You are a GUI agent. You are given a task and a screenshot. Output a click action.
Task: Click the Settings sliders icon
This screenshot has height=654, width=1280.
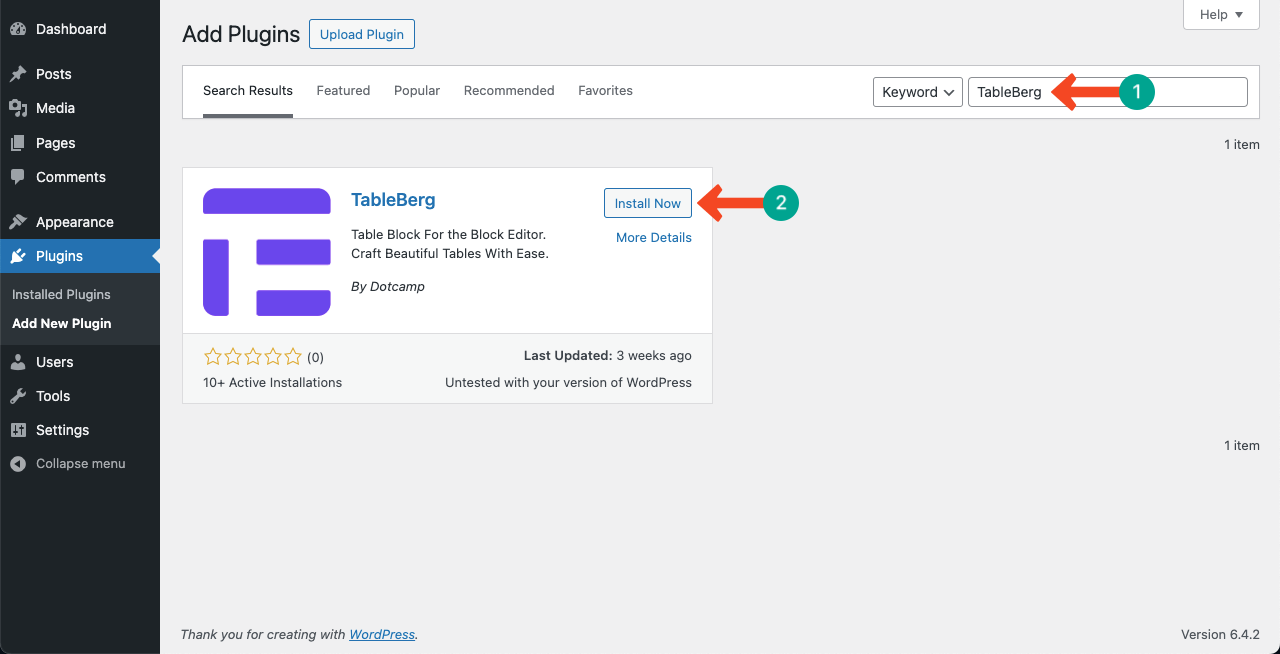18,430
